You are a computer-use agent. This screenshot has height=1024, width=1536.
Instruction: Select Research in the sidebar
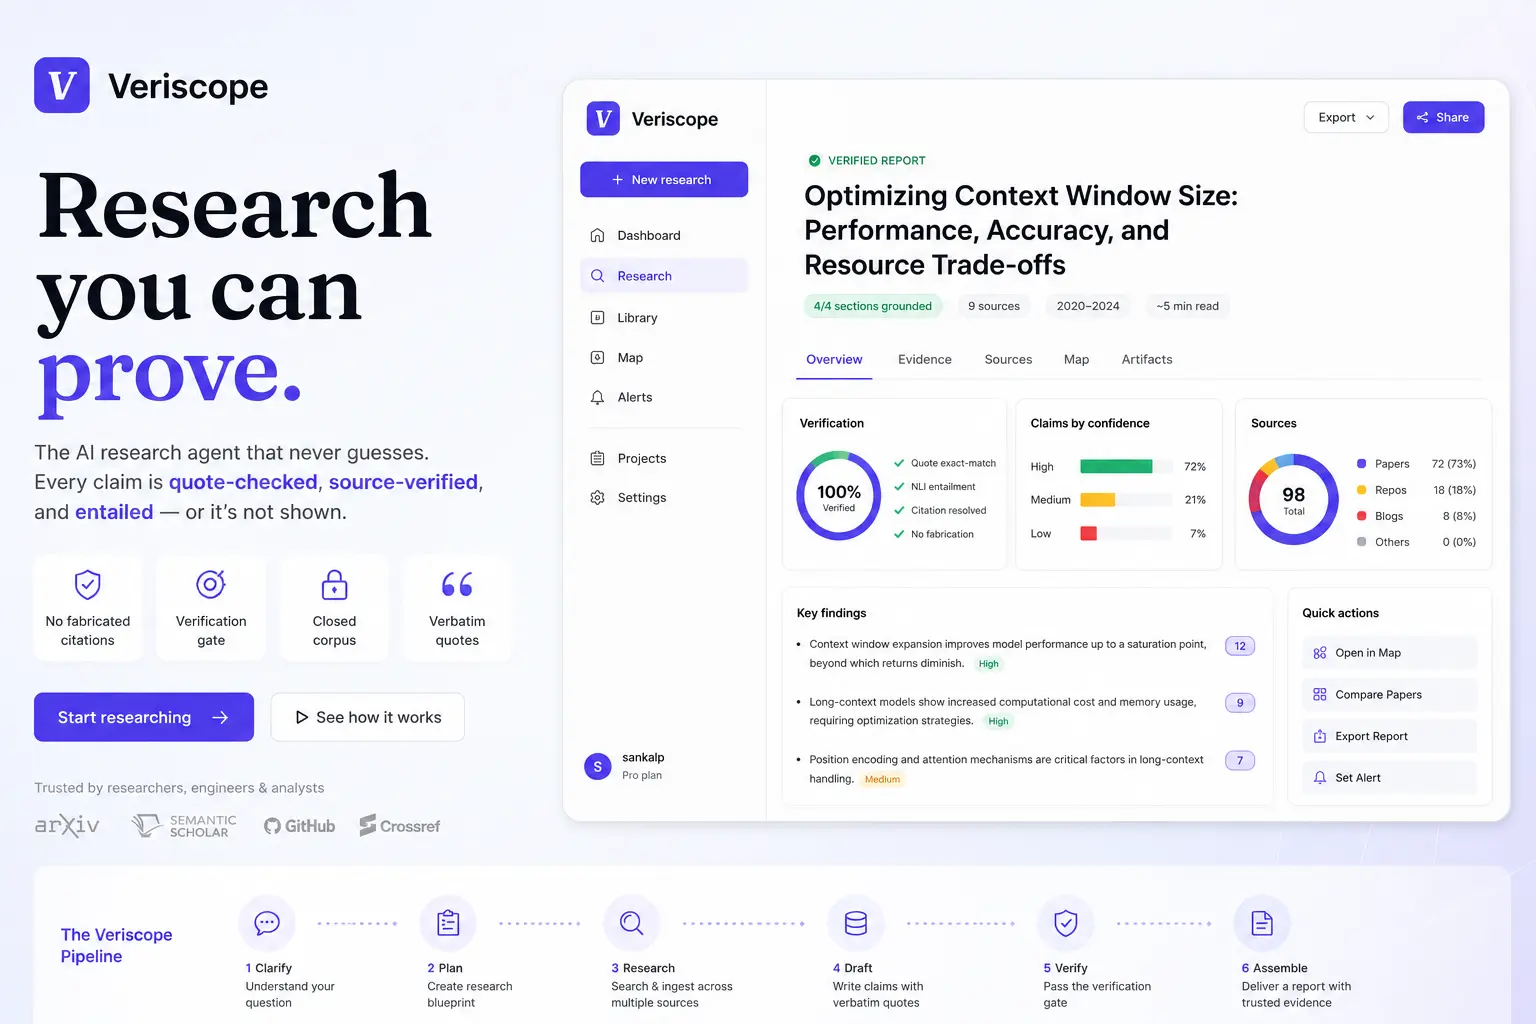(664, 276)
